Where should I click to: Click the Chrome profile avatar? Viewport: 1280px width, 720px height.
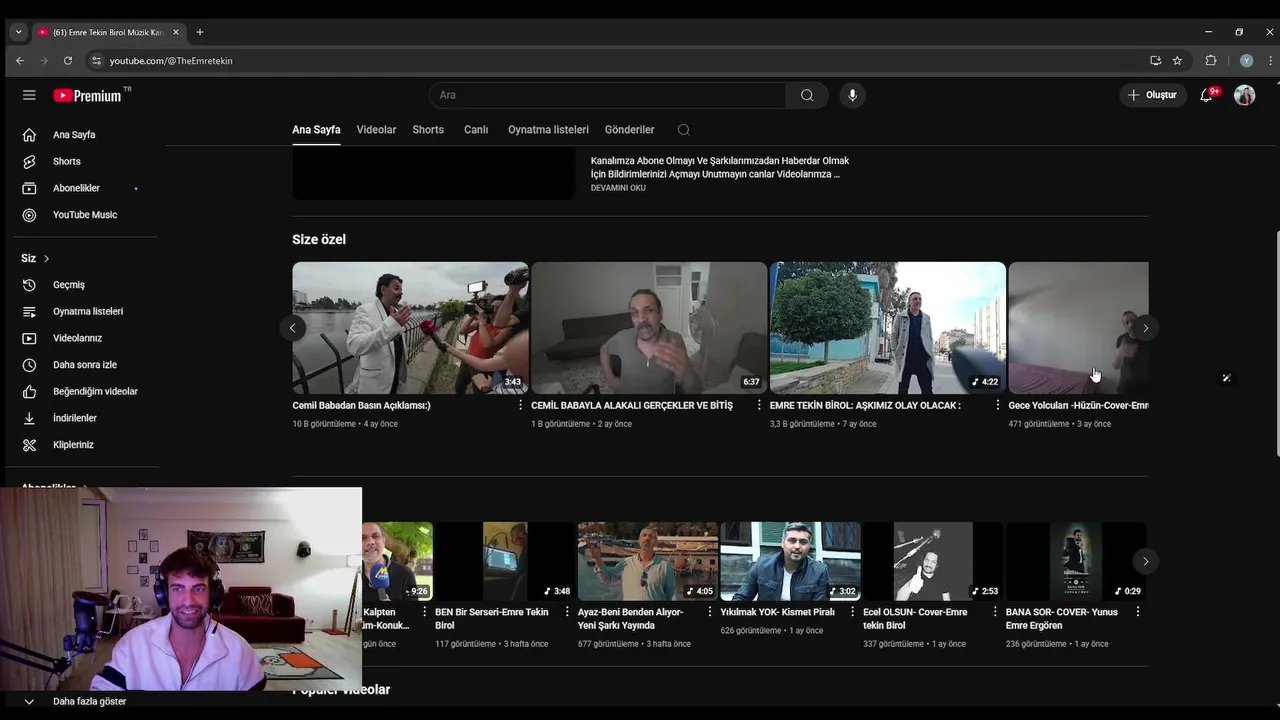[x=1246, y=61]
